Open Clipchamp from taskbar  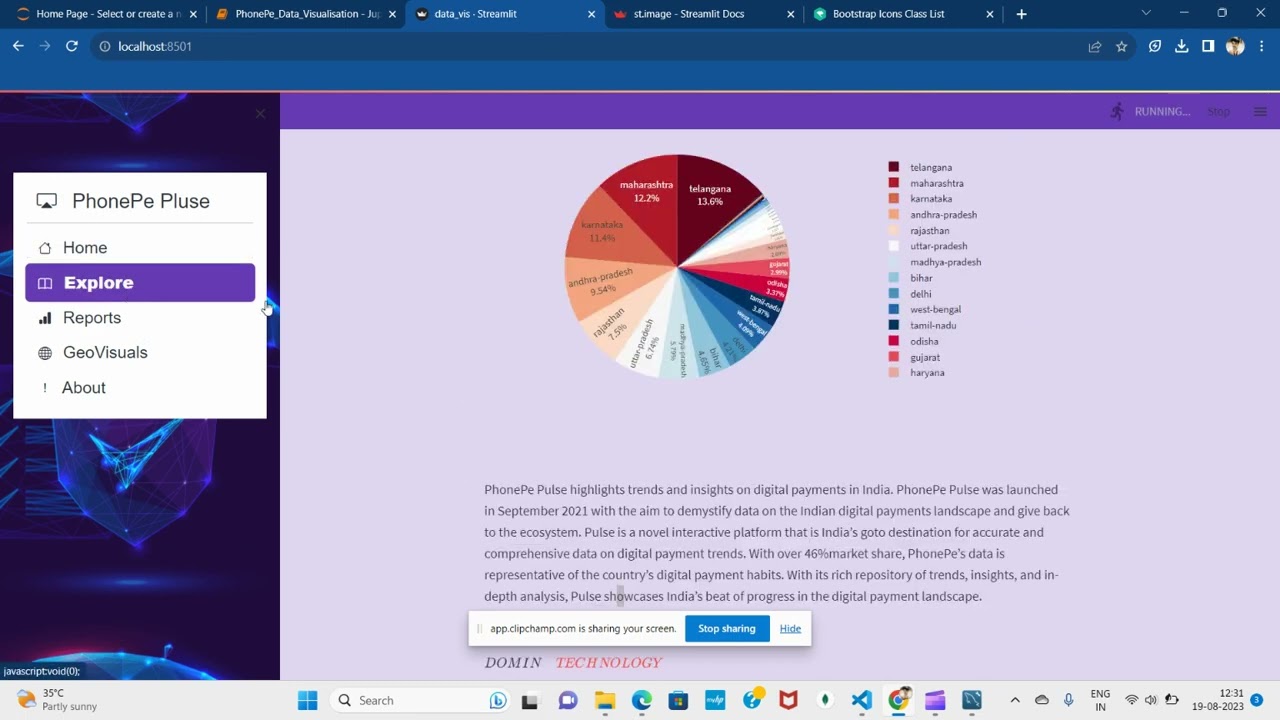[x=935, y=700]
